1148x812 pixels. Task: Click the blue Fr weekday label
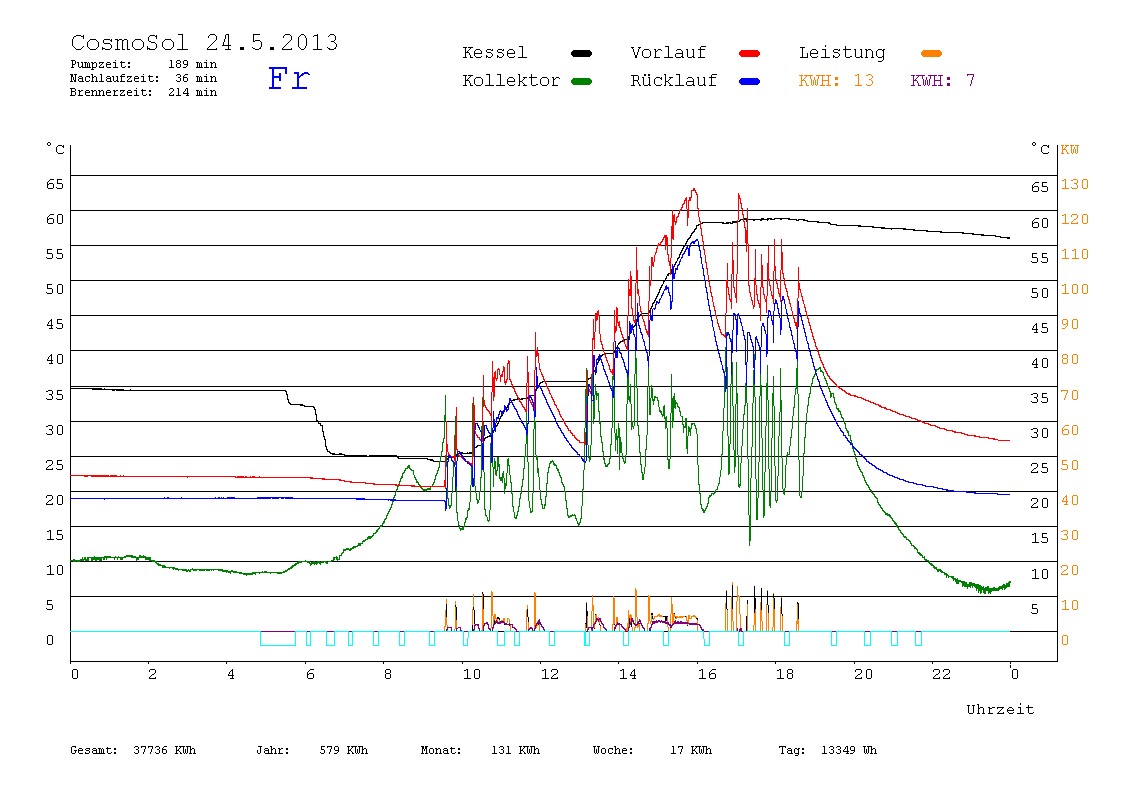(288, 78)
